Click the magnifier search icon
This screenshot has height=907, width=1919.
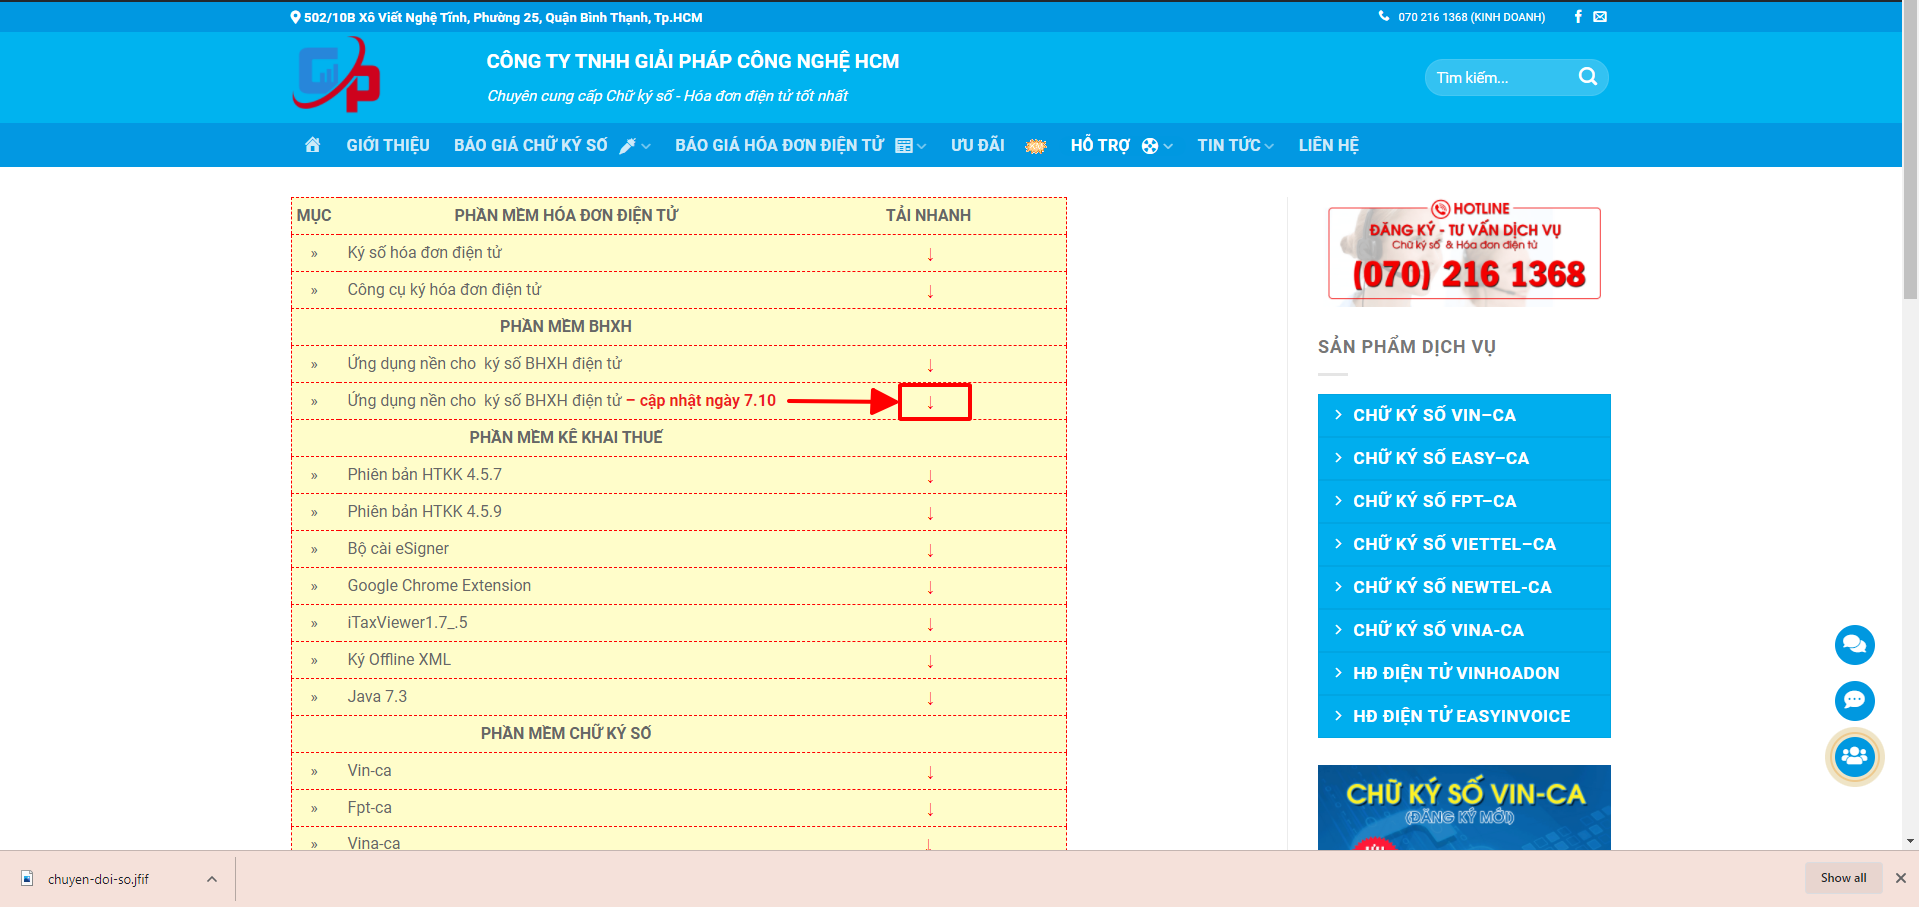tap(1587, 77)
